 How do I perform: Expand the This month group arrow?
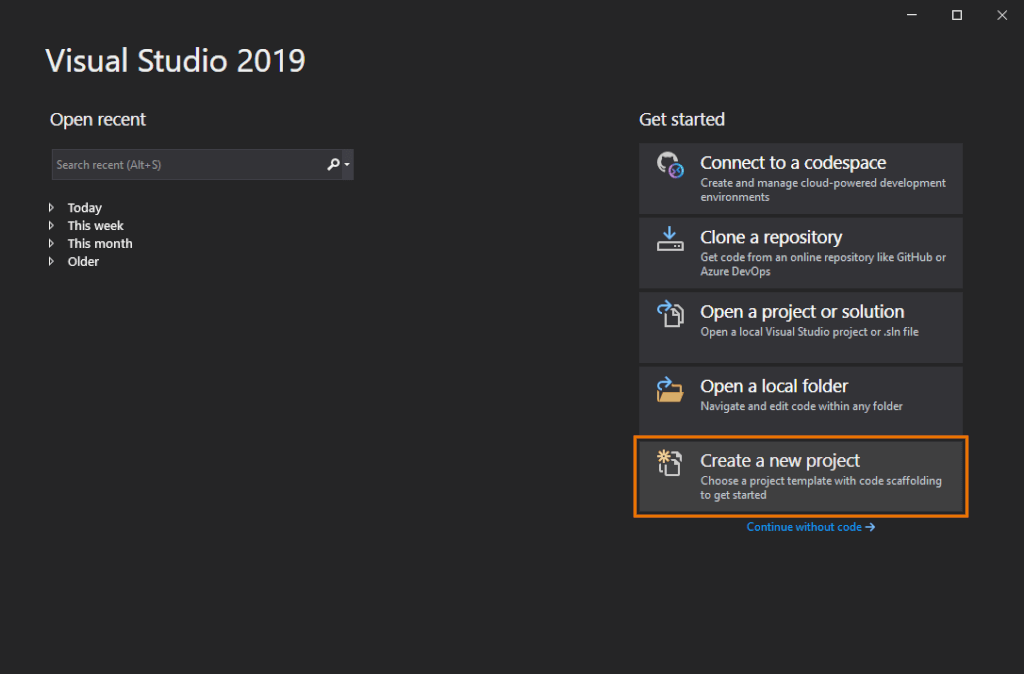52,244
